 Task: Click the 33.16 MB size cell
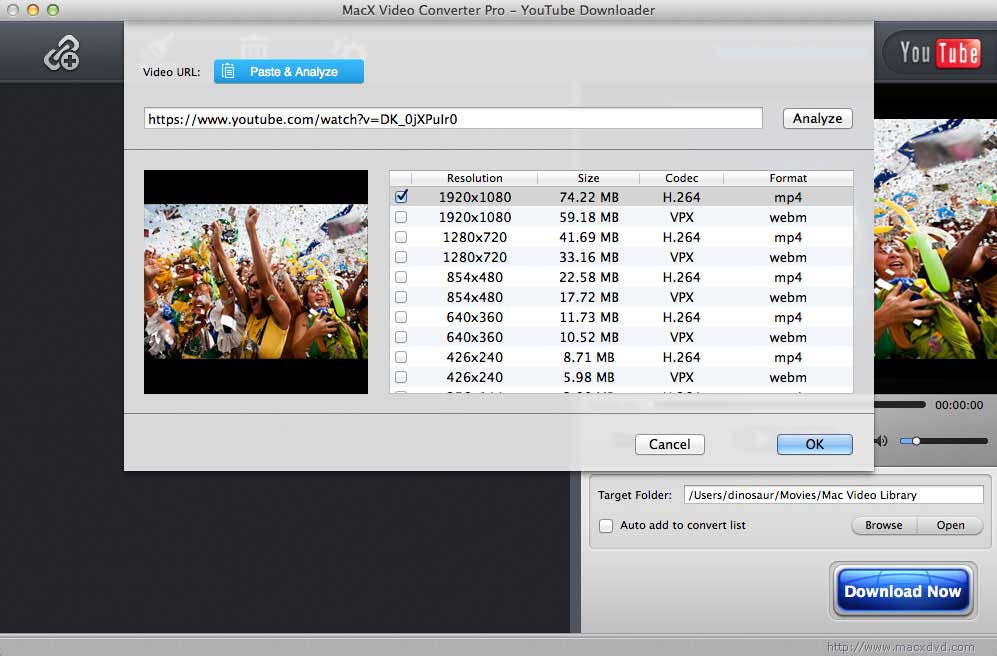(589, 257)
